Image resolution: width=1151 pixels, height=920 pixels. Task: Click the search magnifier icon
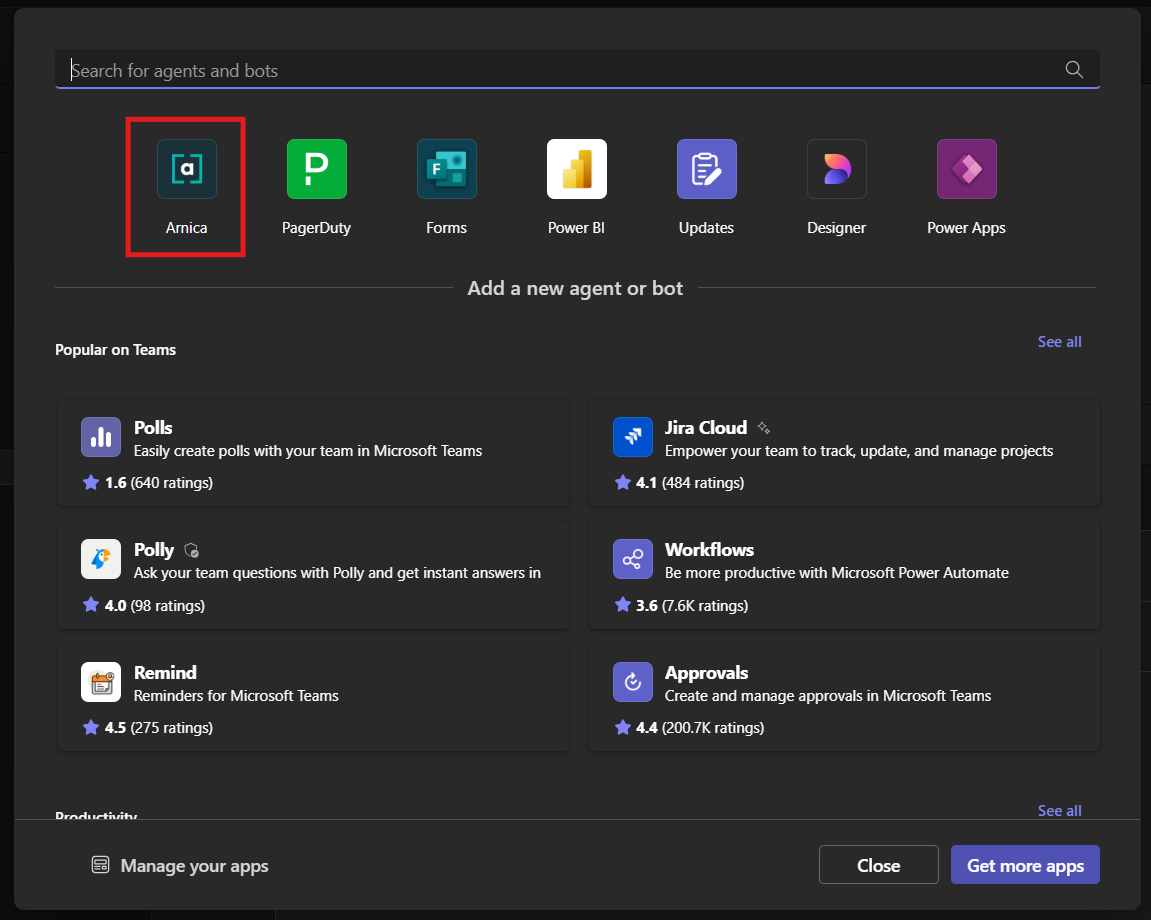tap(1074, 69)
